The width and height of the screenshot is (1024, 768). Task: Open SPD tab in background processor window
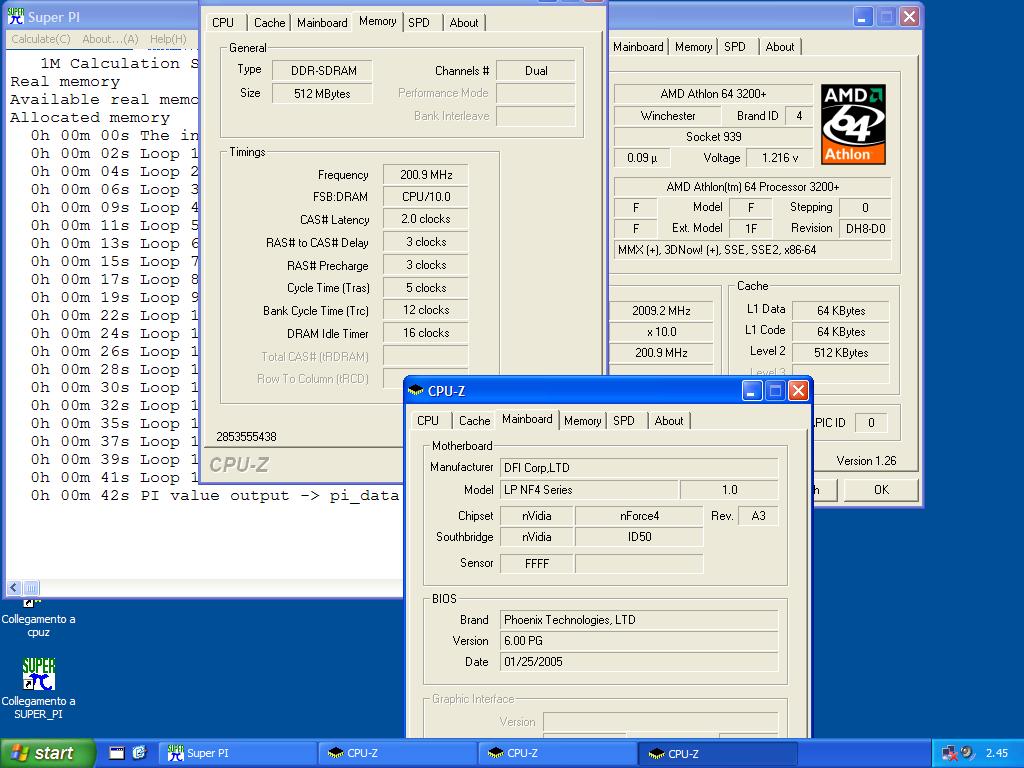[735, 47]
